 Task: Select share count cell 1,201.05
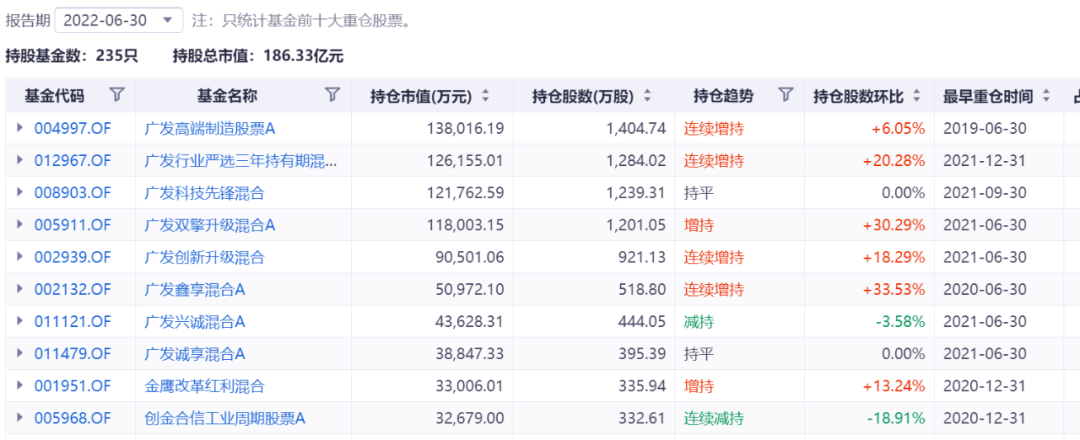pyautogui.click(x=638, y=225)
